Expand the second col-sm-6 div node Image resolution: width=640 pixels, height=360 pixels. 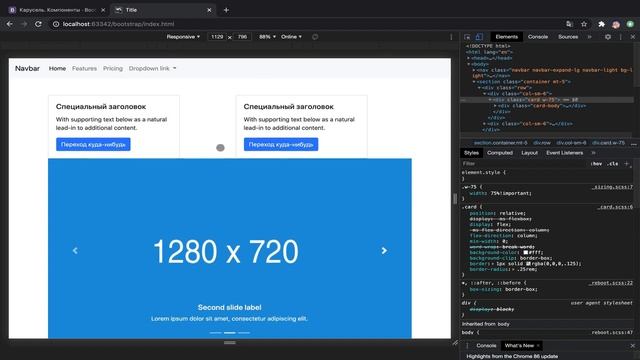pos(484,124)
